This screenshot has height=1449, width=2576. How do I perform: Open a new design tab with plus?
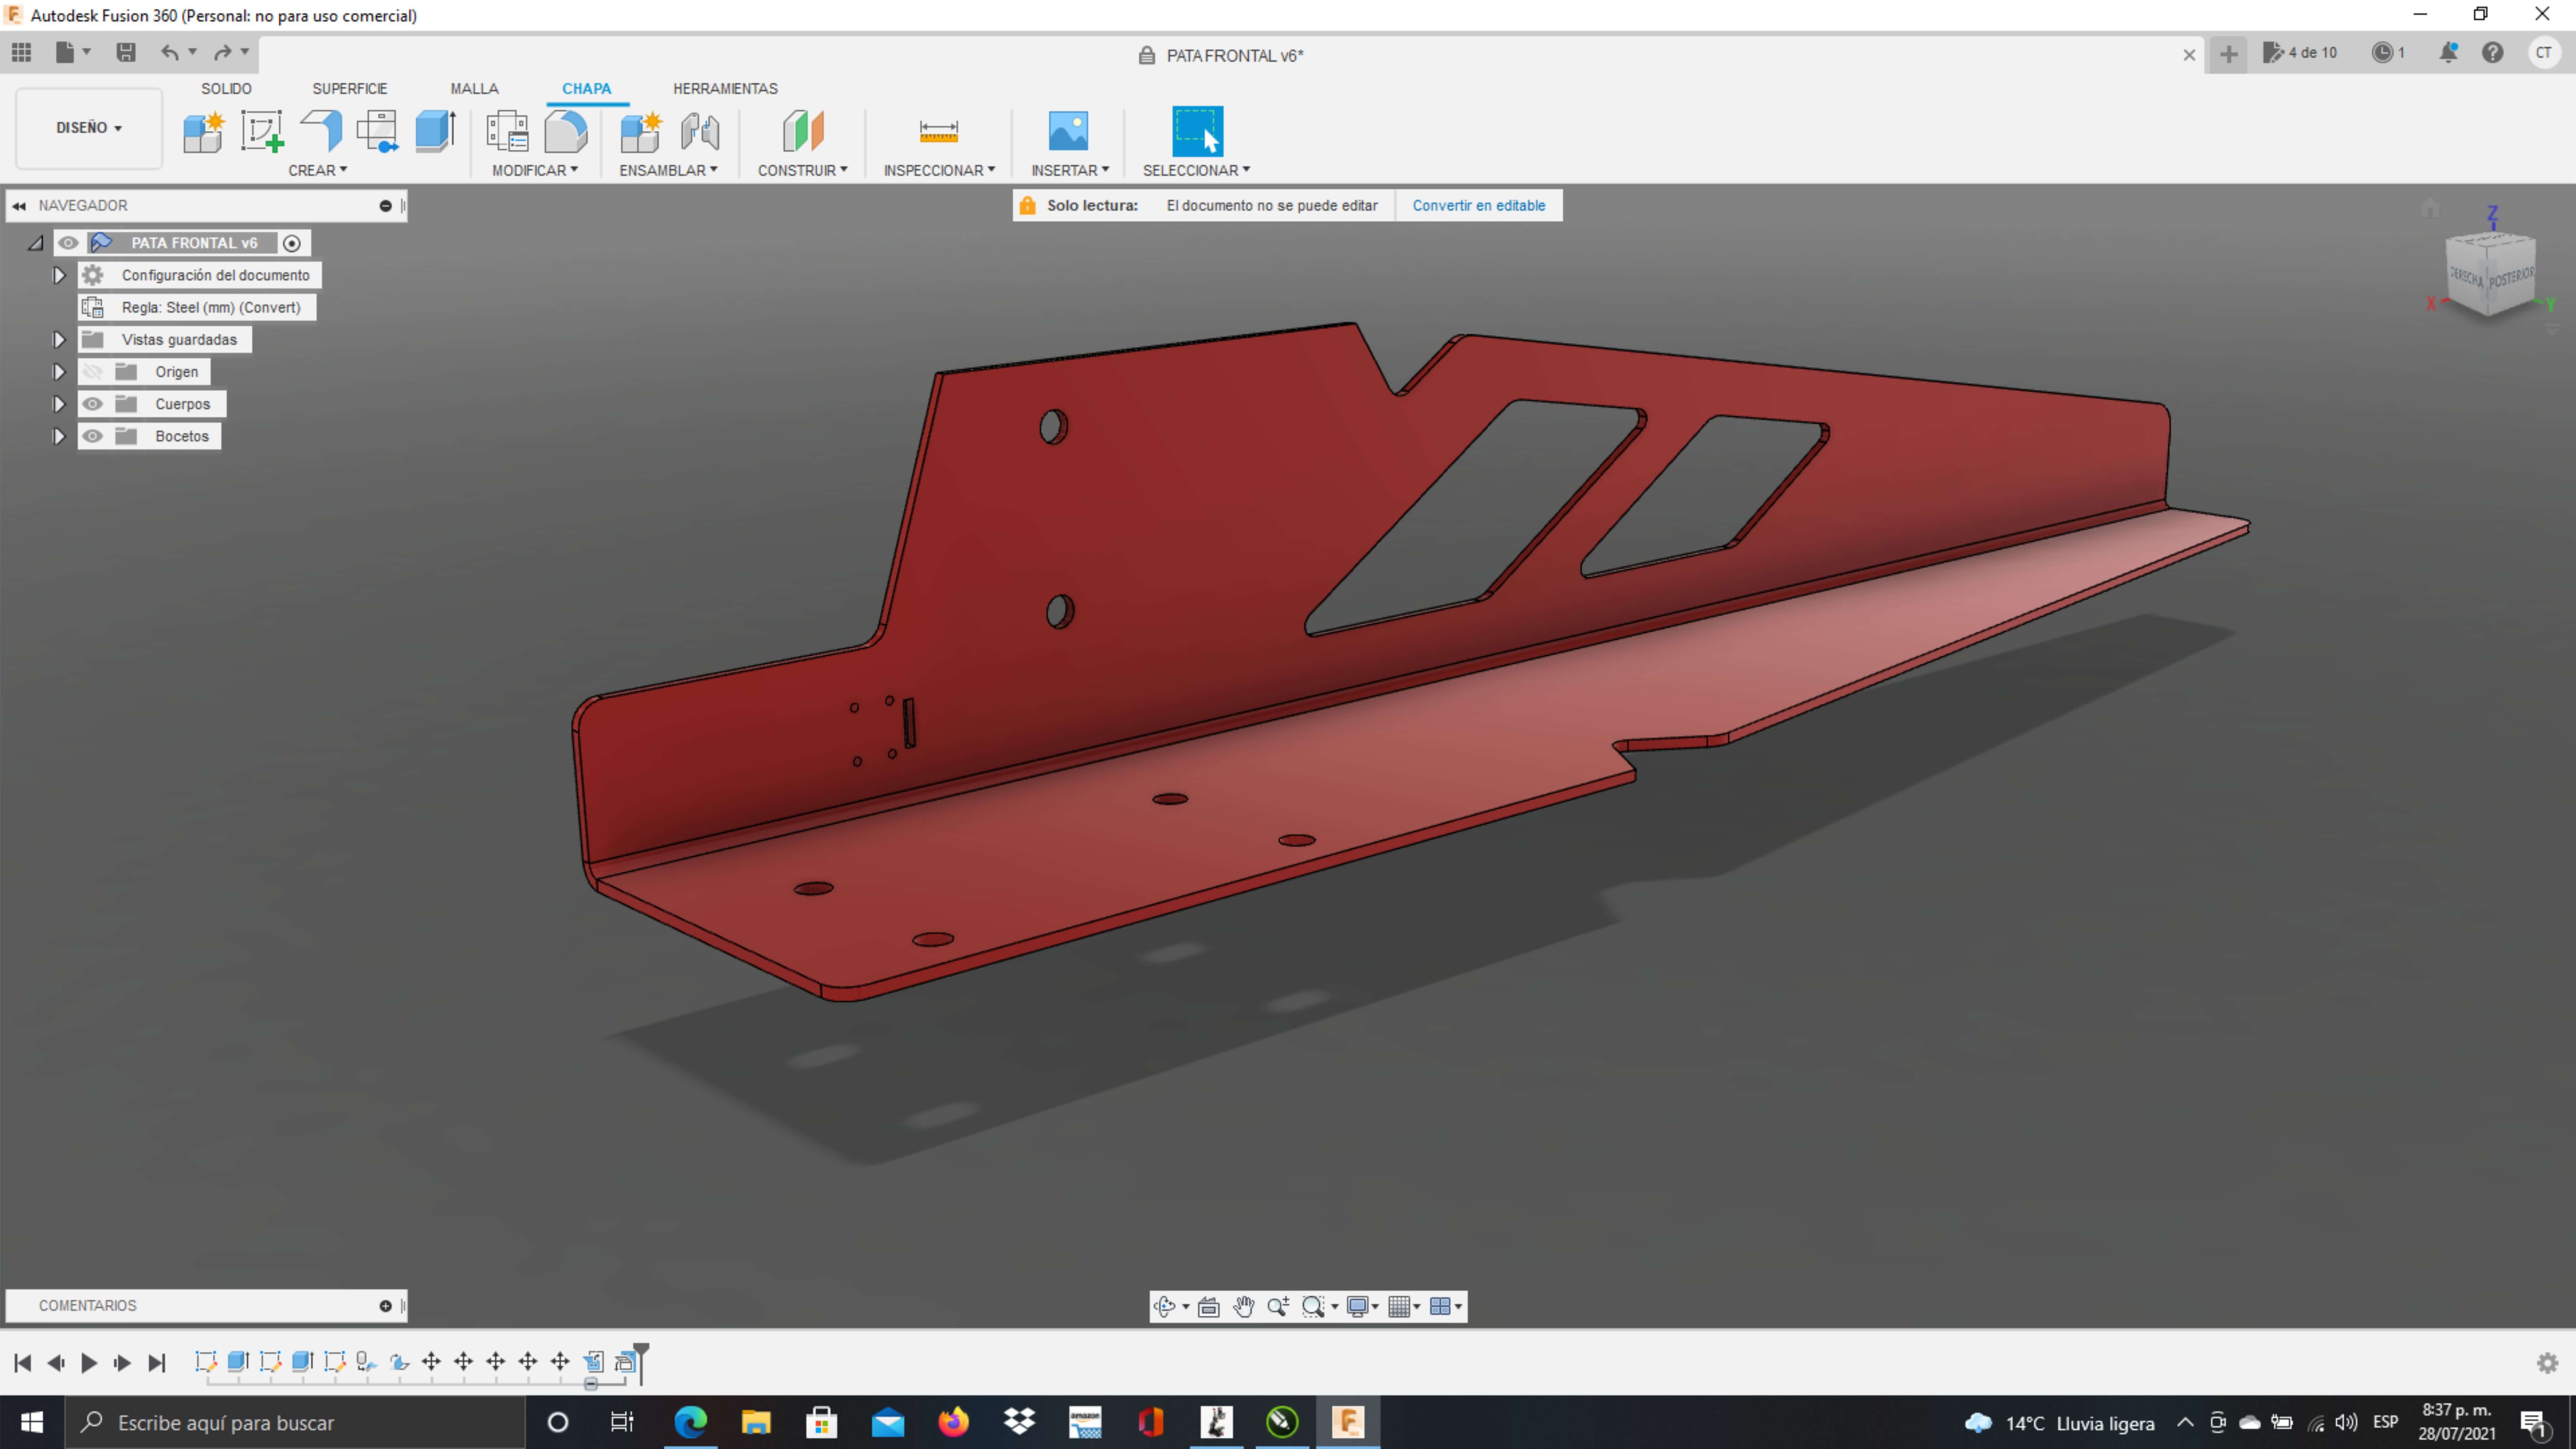pyautogui.click(x=2229, y=54)
